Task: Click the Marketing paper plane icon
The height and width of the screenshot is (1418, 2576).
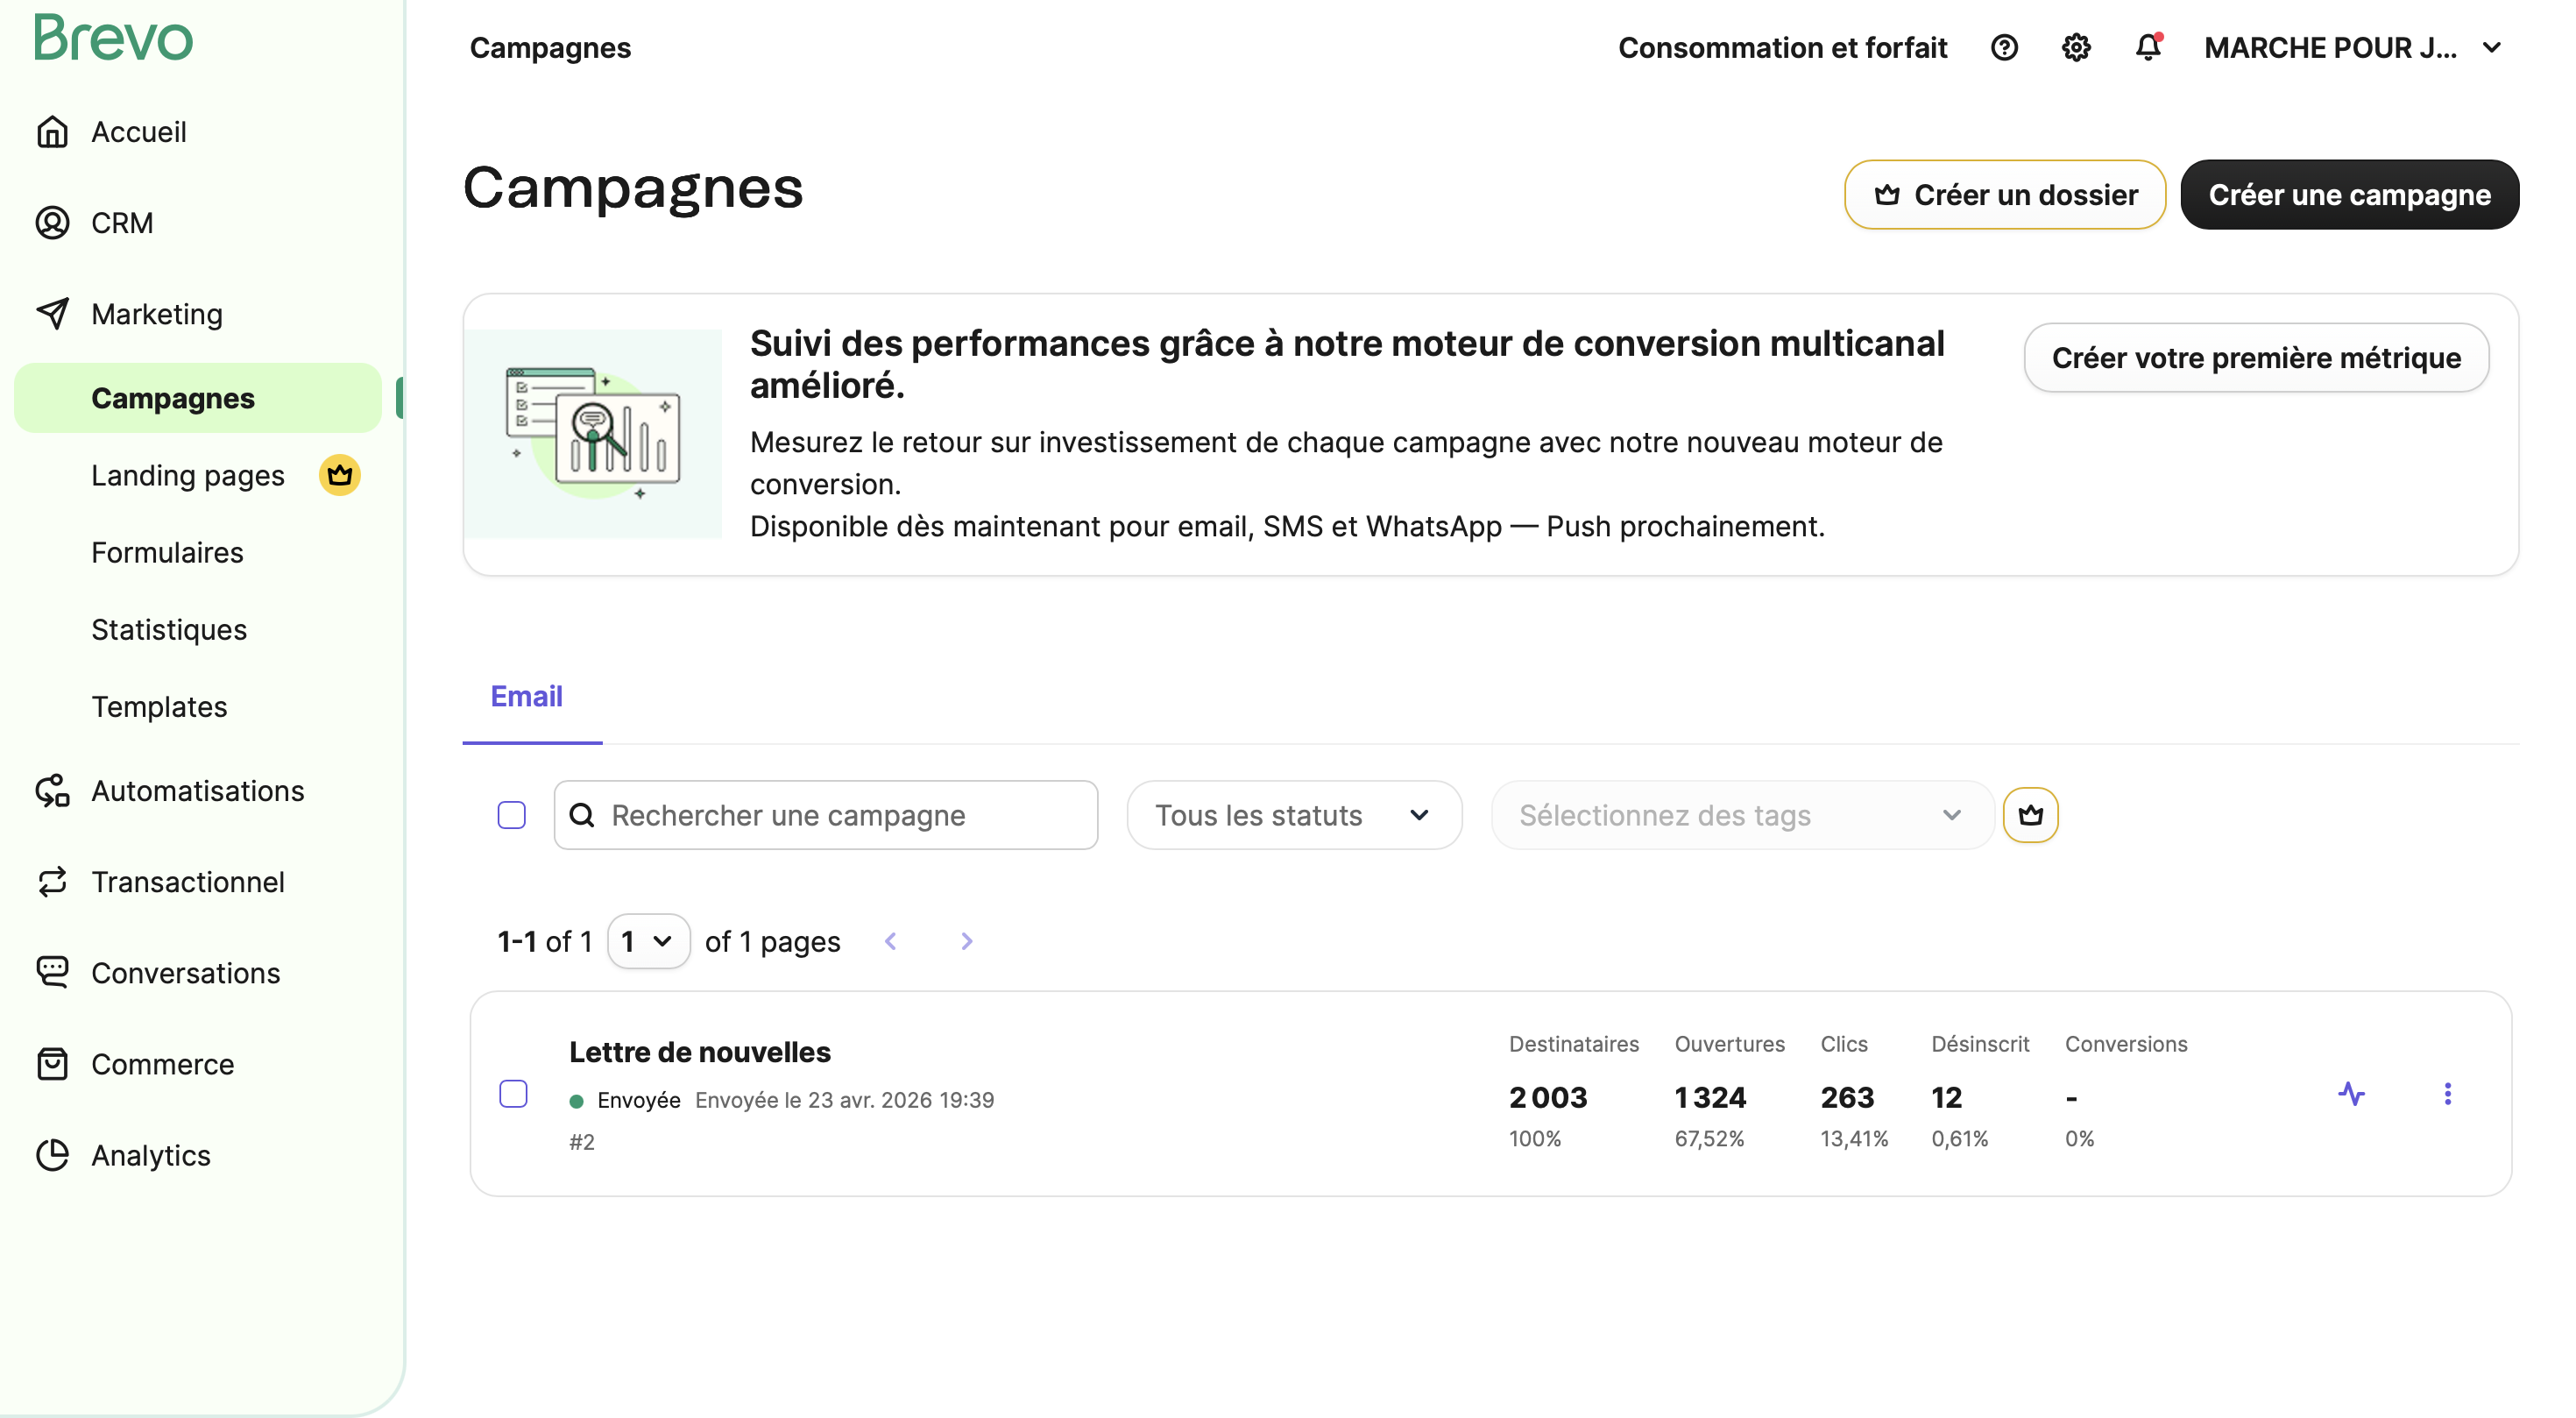Action: coord(53,313)
